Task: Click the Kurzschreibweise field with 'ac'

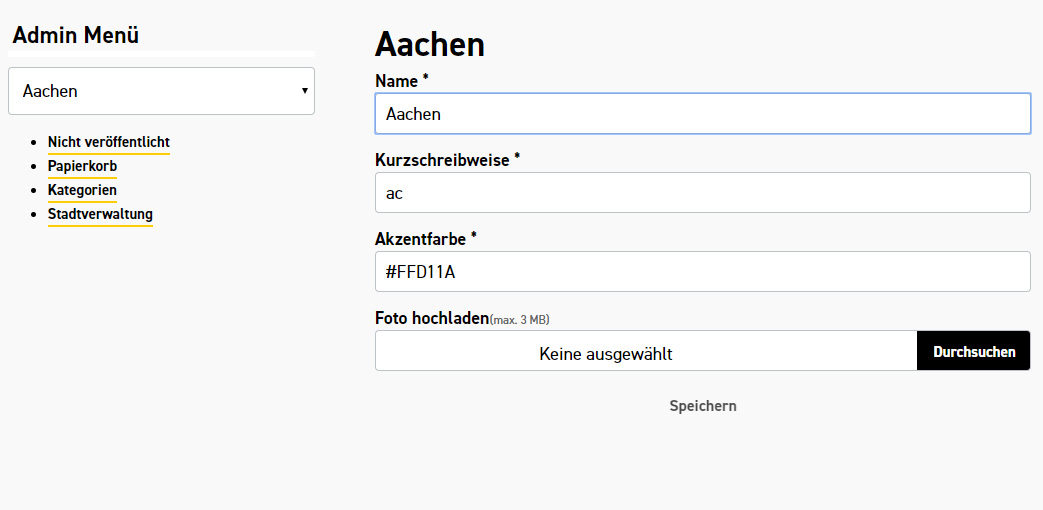Action: pos(702,193)
